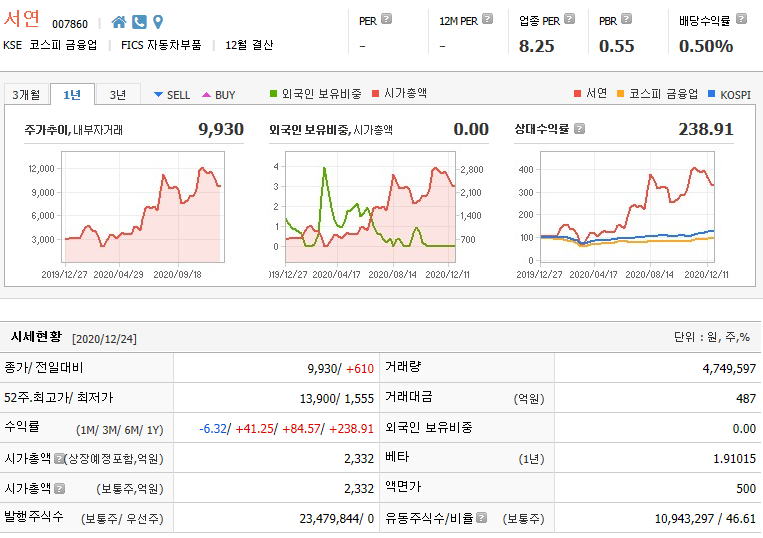
Task: Switch to the 3년 tab
Action: tap(118, 94)
